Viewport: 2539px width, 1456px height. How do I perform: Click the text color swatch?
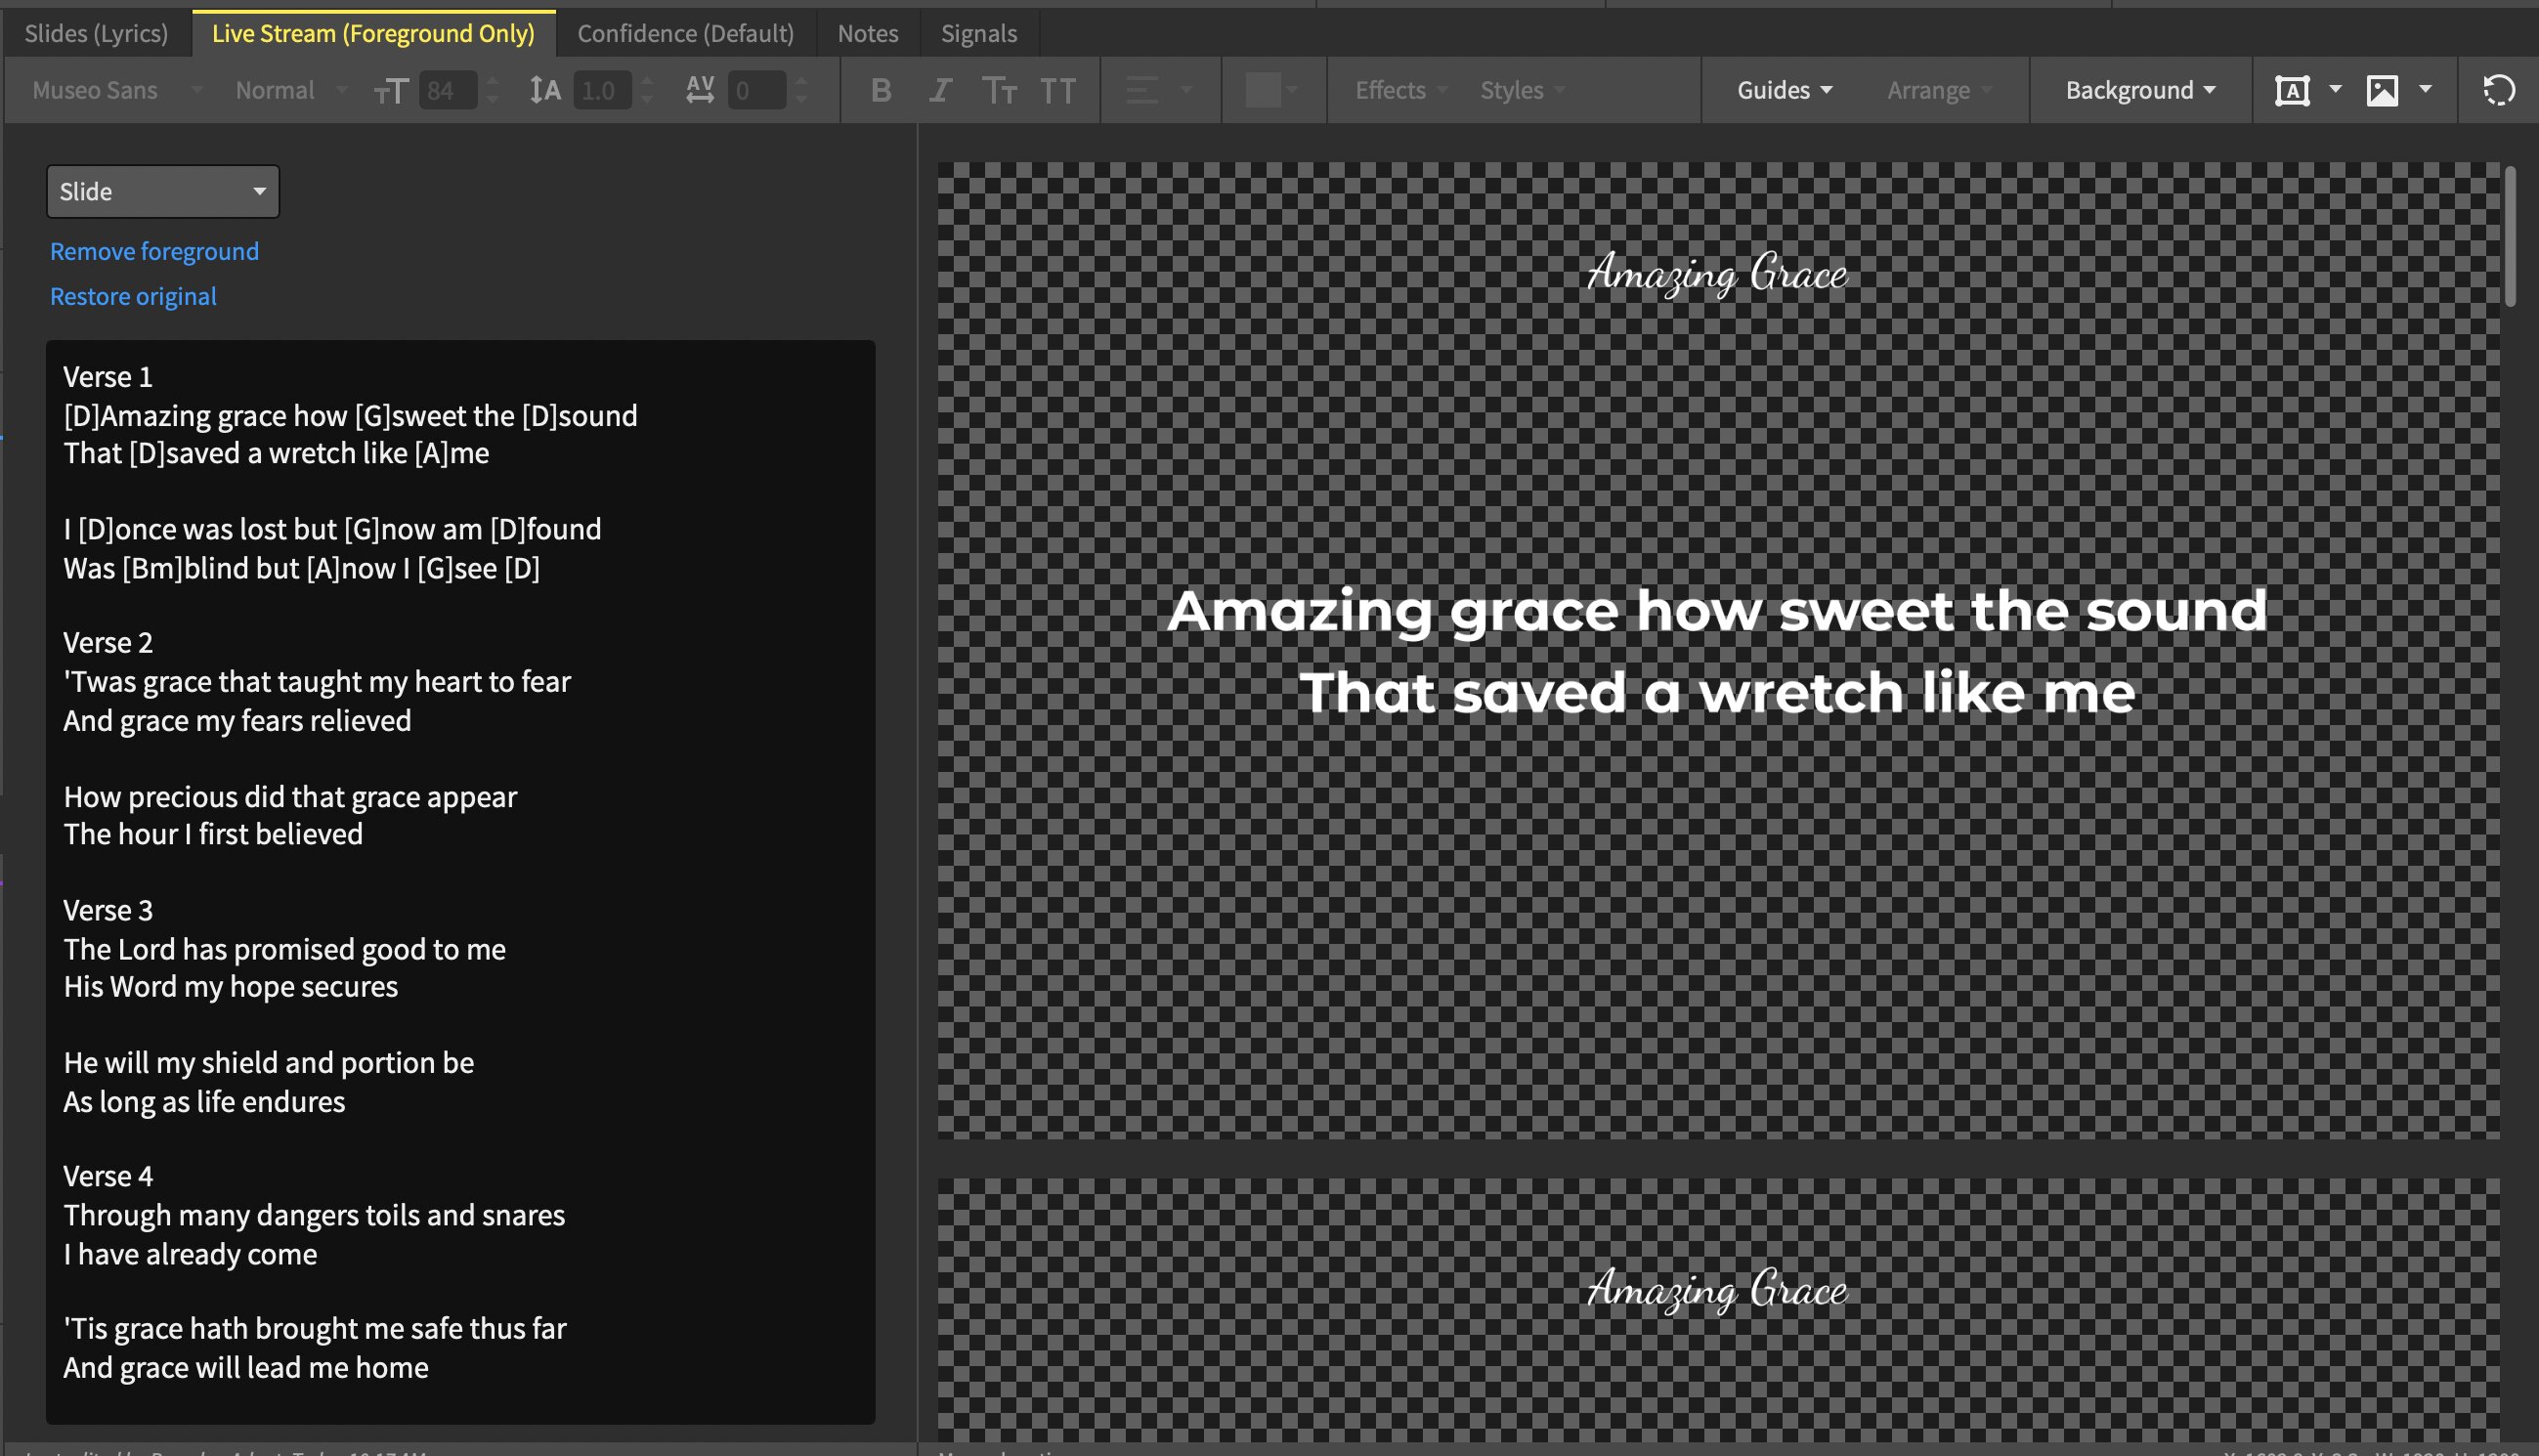pyautogui.click(x=1262, y=90)
